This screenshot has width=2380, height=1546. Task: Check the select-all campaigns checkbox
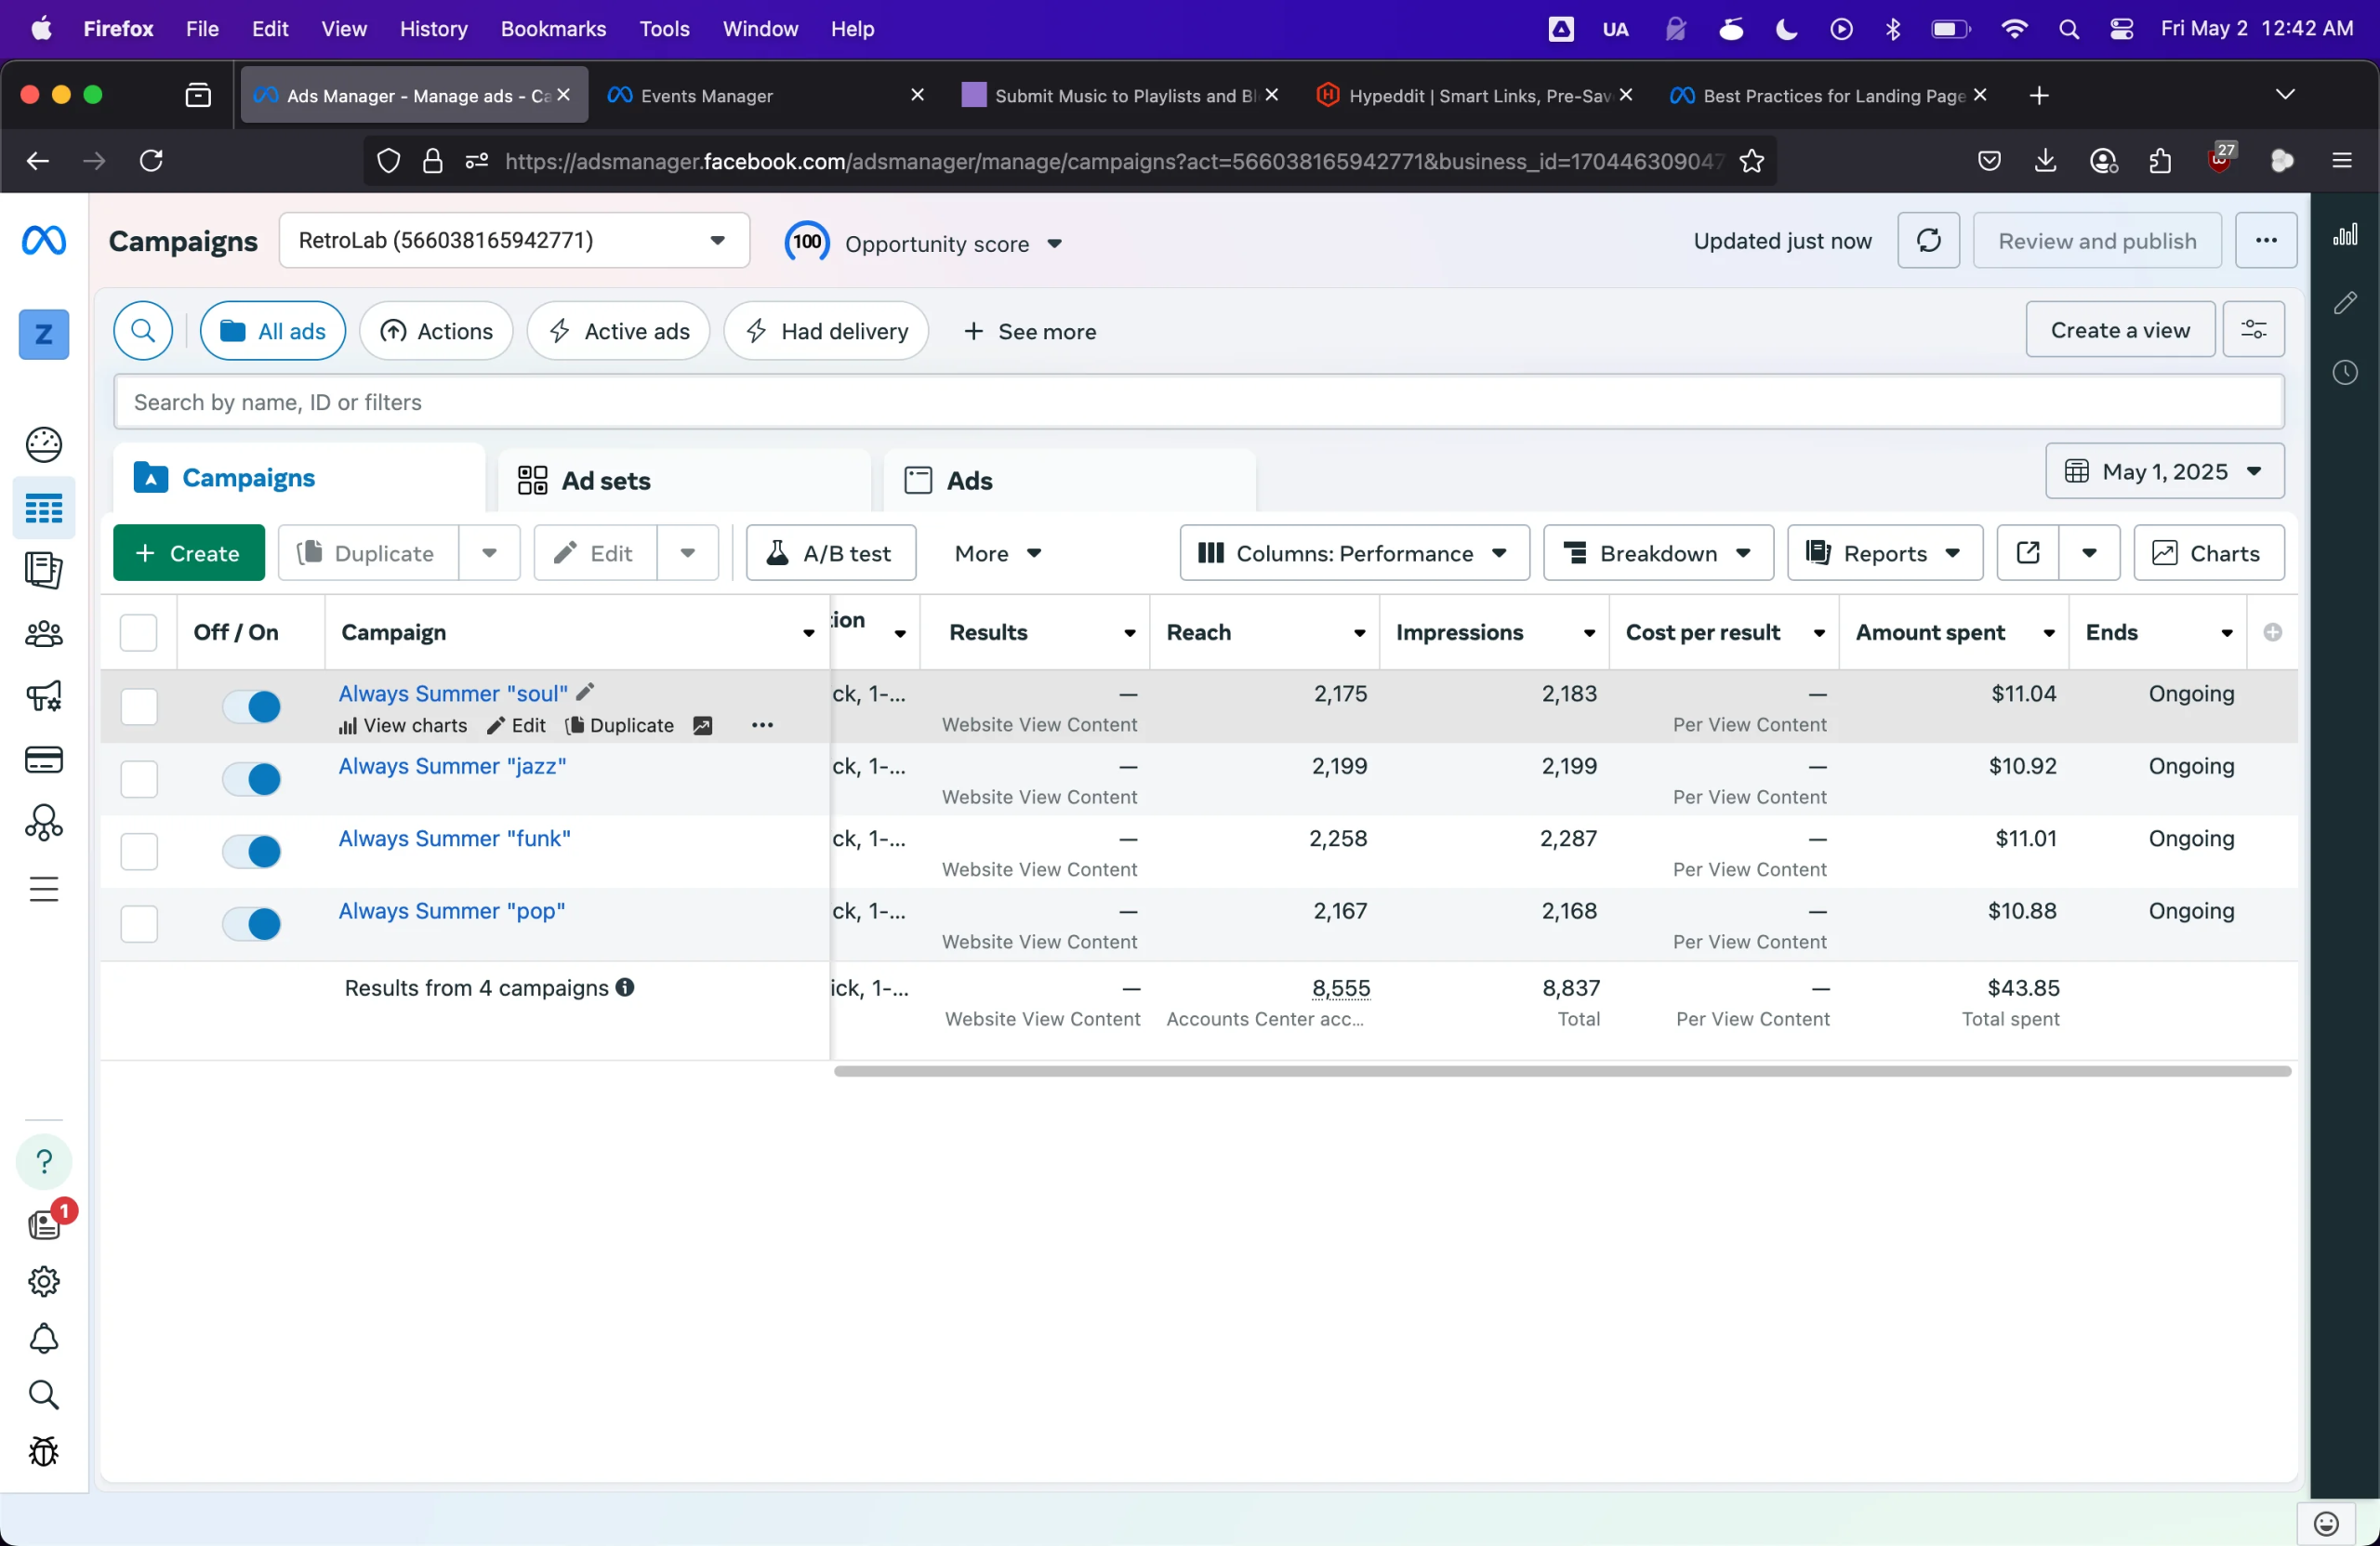pyautogui.click(x=138, y=632)
